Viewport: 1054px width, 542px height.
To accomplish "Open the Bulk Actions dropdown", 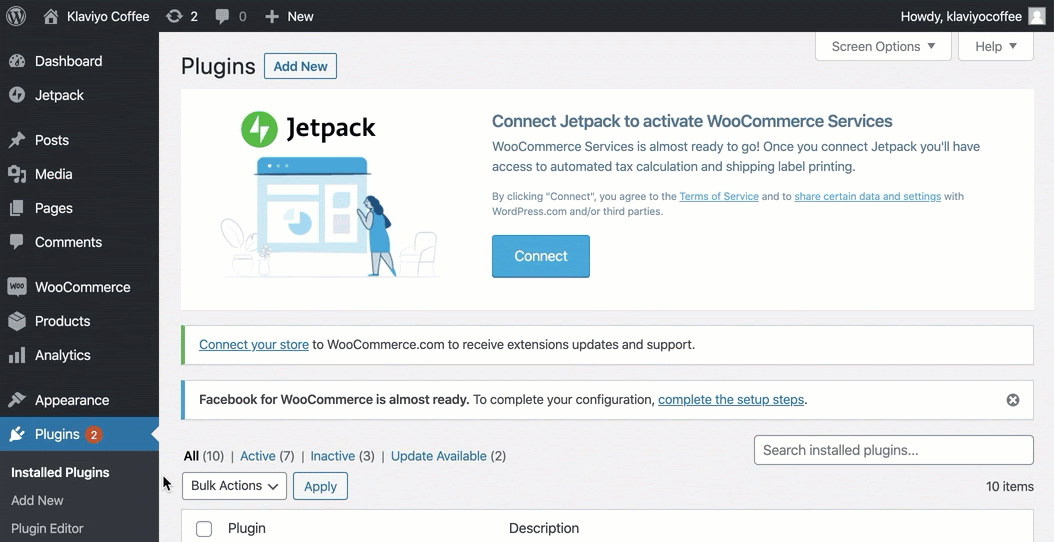I will [x=234, y=486].
